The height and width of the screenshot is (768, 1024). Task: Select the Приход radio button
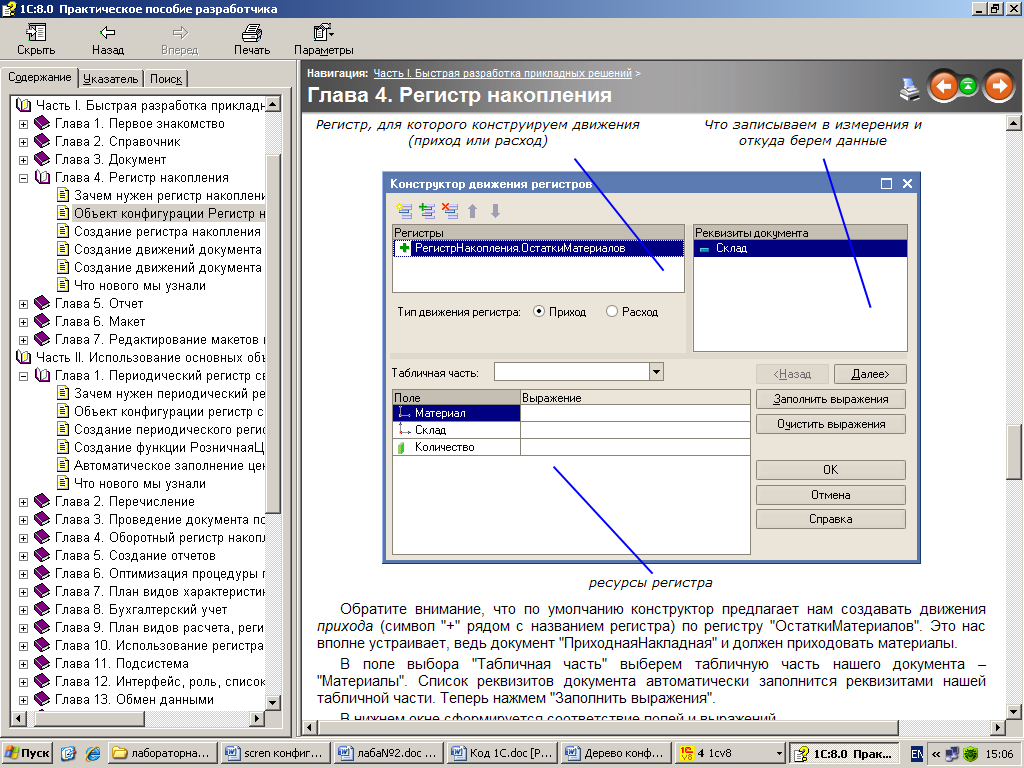[540, 312]
